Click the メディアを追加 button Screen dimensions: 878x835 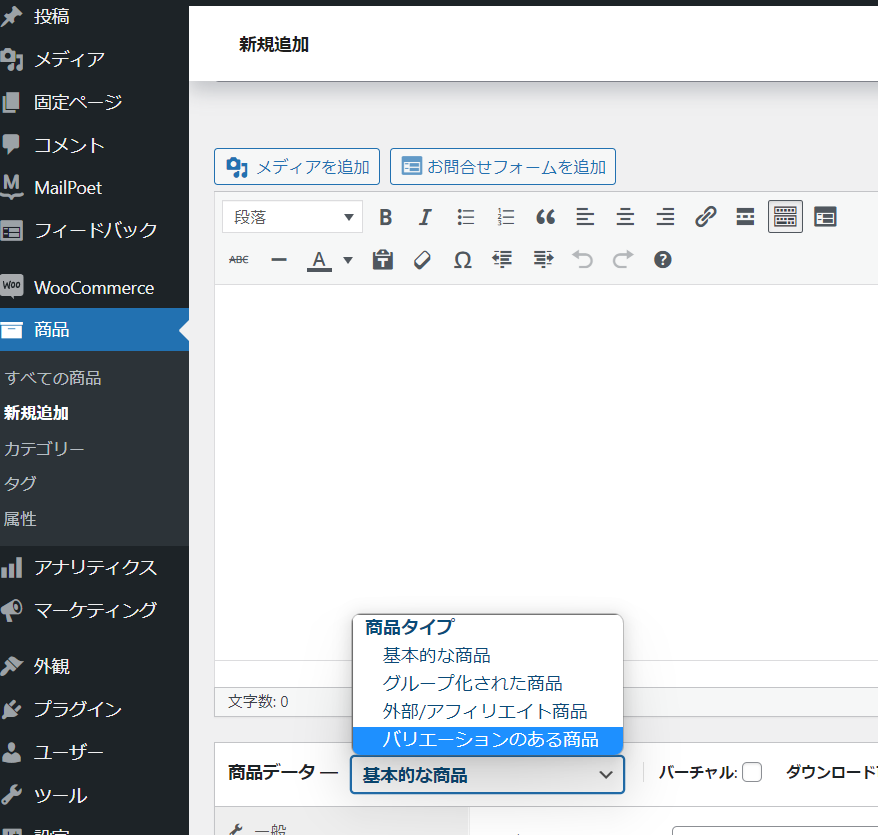(297, 167)
